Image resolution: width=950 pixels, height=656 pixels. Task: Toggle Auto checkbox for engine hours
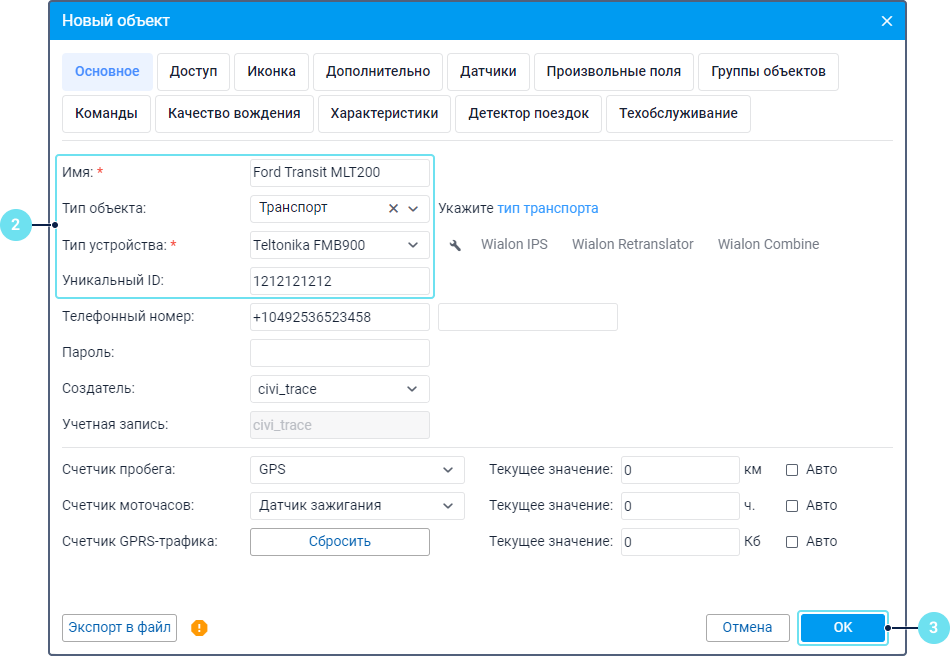[792, 506]
